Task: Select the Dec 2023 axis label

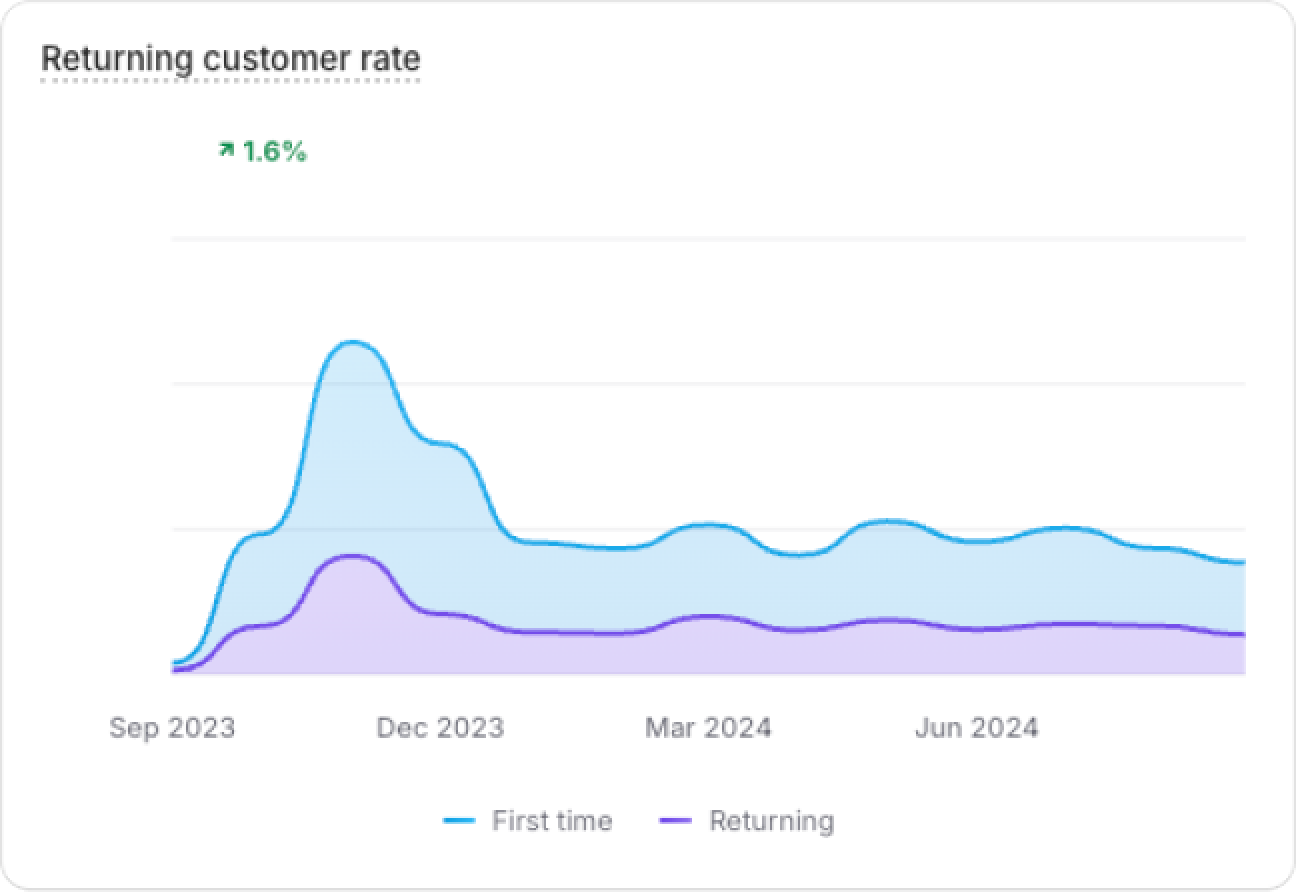Action: pyautogui.click(x=440, y=727)
